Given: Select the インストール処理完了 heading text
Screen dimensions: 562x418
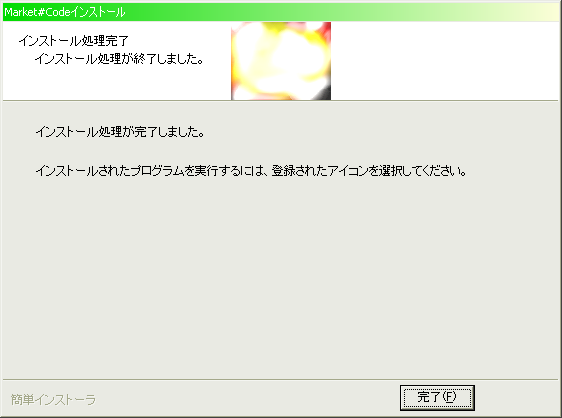Looking at the screenshot, I should 73,41.
